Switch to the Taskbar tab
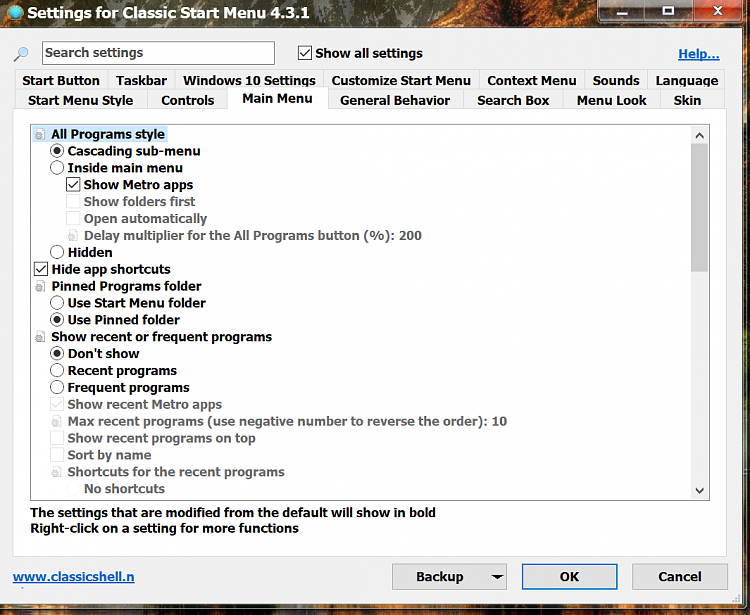Image resolution: width=750 pixels, height=615 pixels. coord(142,80)
